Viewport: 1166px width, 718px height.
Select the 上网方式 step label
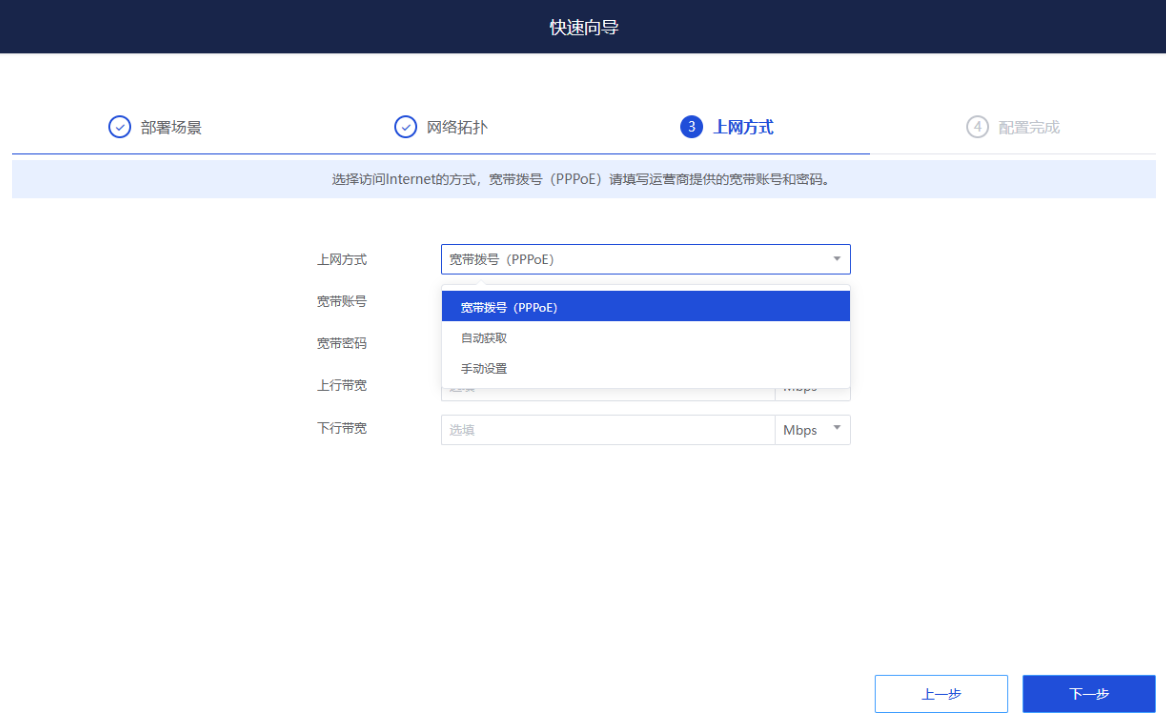[743, 128]
